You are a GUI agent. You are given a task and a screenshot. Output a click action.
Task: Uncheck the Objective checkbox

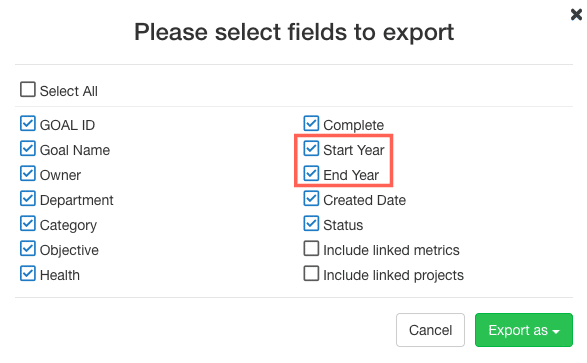coord(28,249)
